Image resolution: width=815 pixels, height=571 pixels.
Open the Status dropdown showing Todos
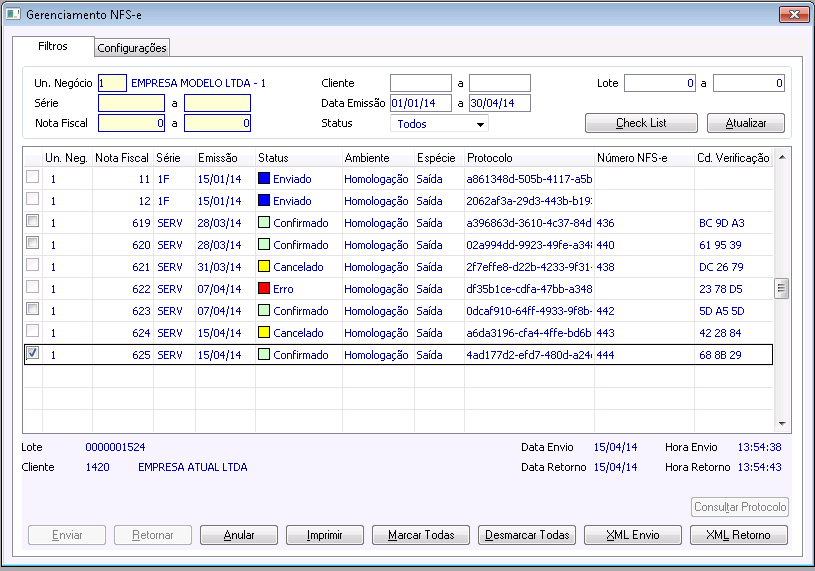pyautogui.click(x=439, y=124)
